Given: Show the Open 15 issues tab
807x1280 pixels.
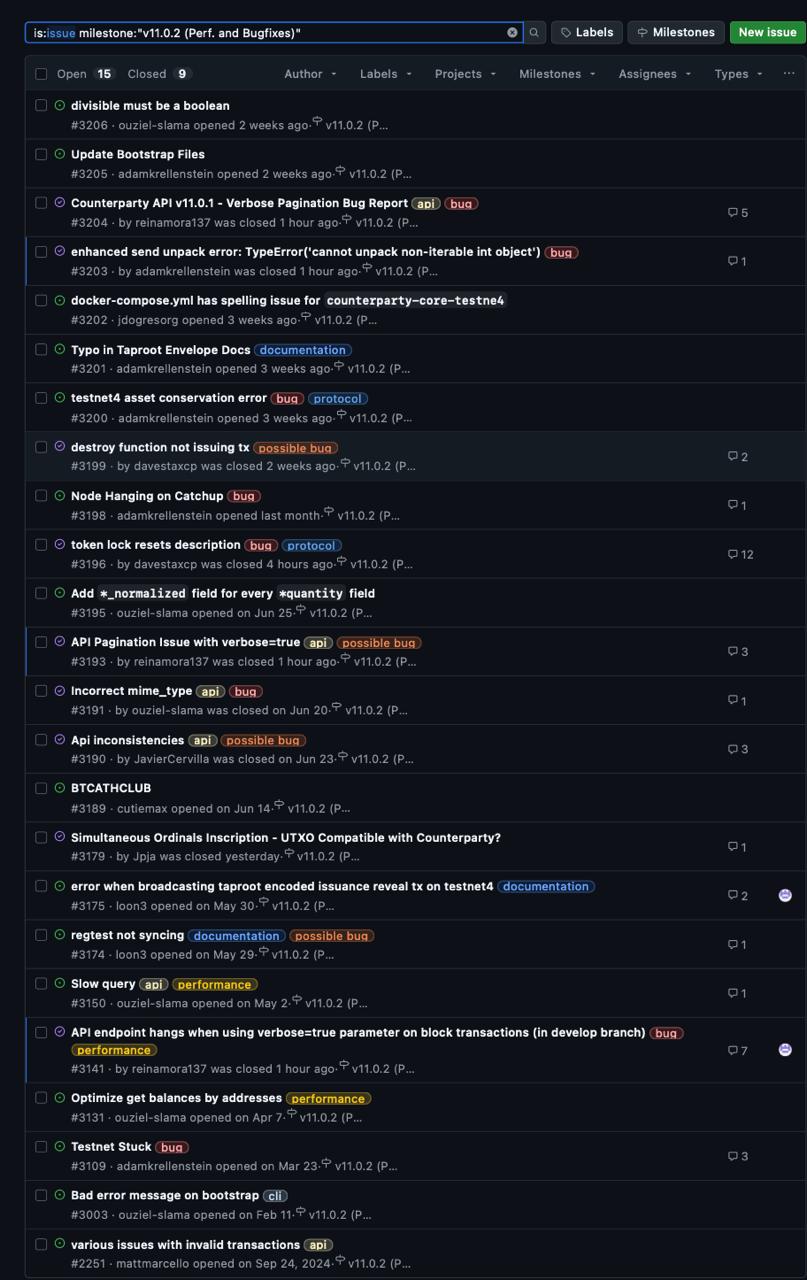Looking at the screenshot, I should click(x=85, y=74).
